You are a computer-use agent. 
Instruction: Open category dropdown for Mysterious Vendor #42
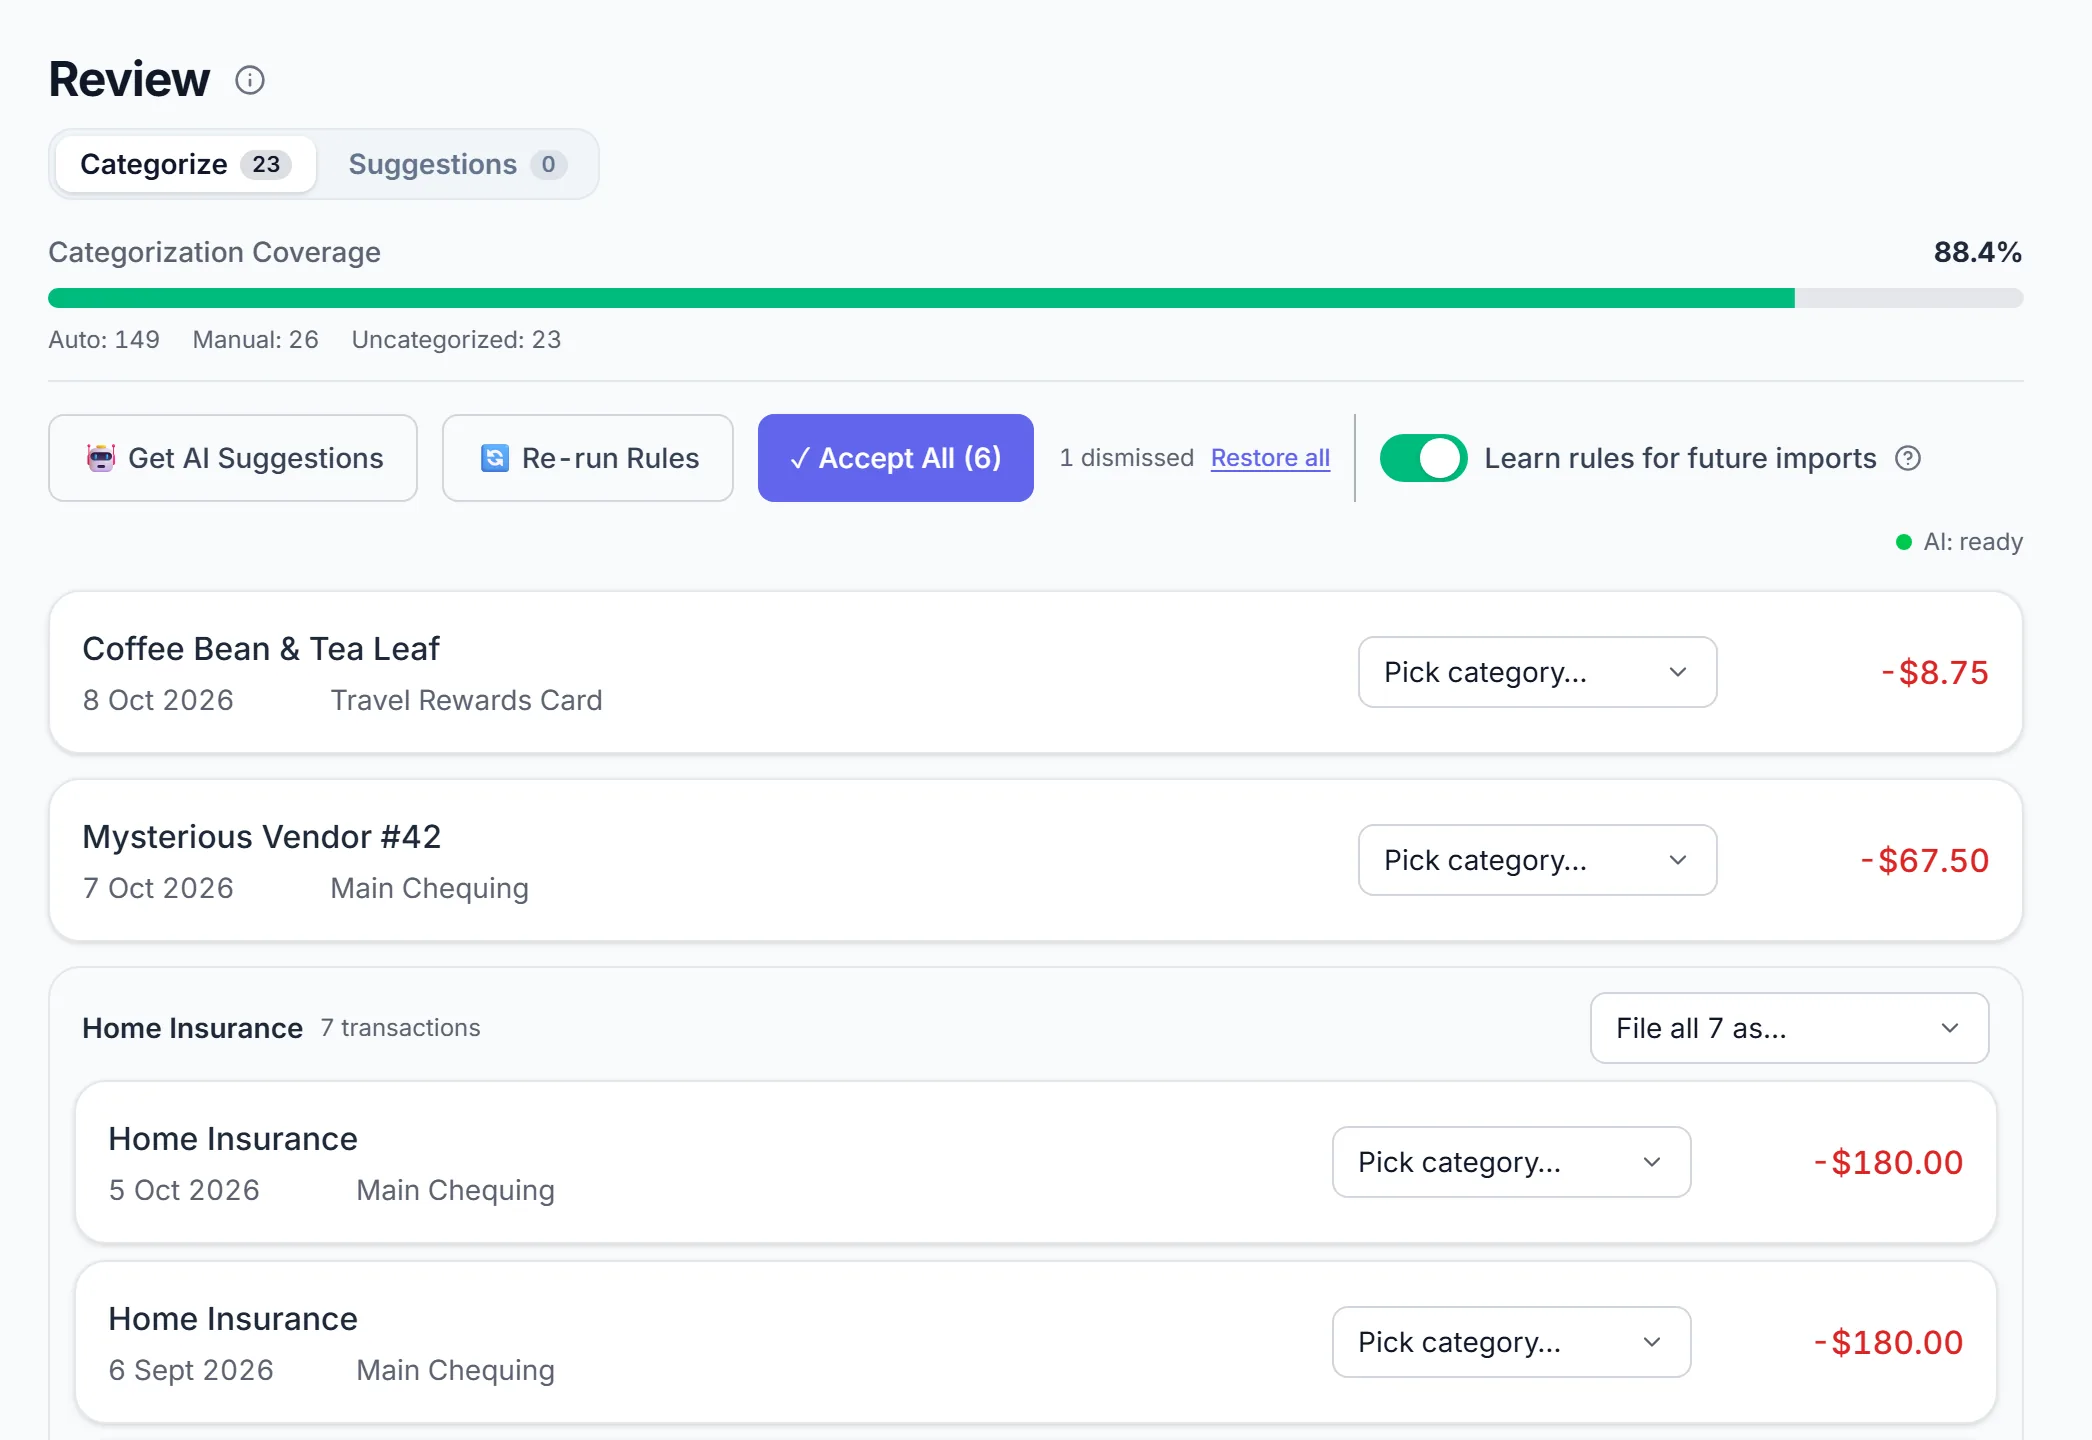click(1537, 860)
